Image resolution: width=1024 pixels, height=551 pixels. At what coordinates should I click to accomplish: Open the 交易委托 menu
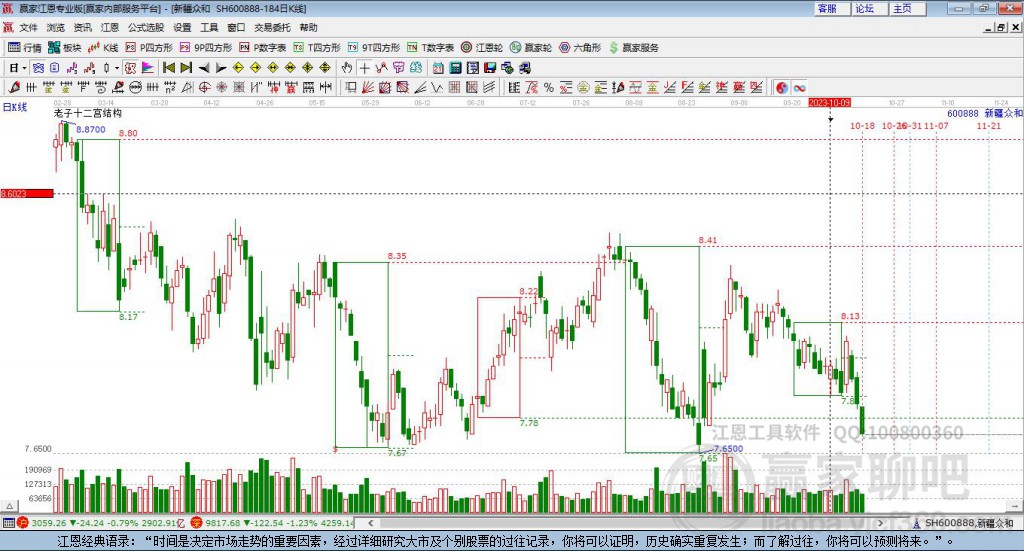(272, 27)
